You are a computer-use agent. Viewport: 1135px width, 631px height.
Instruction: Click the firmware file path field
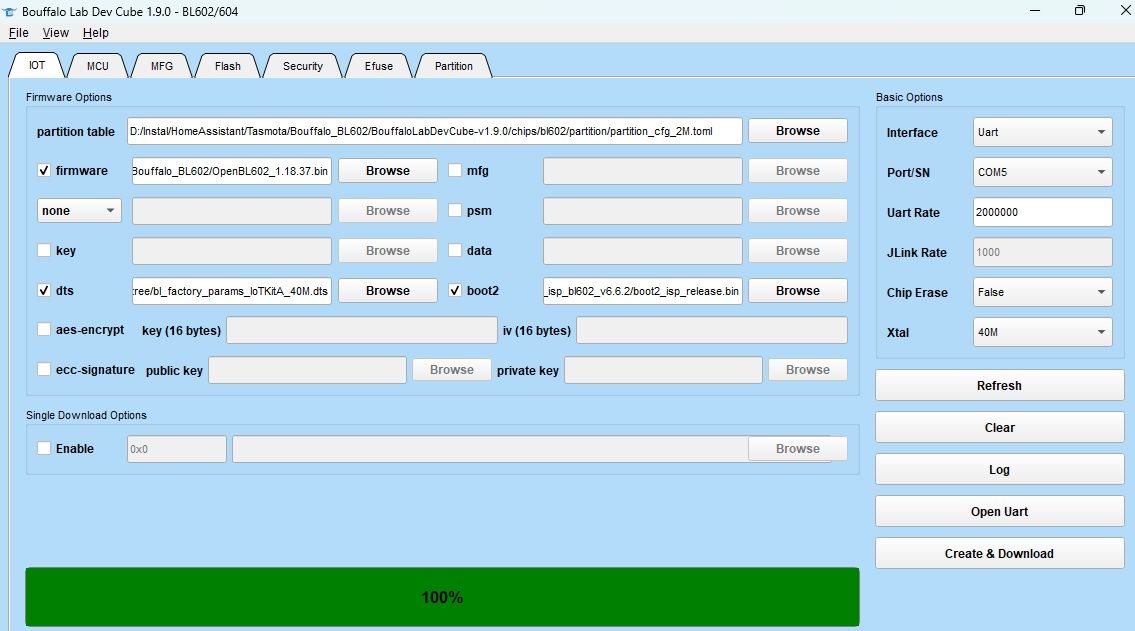[x=232, y=171]
